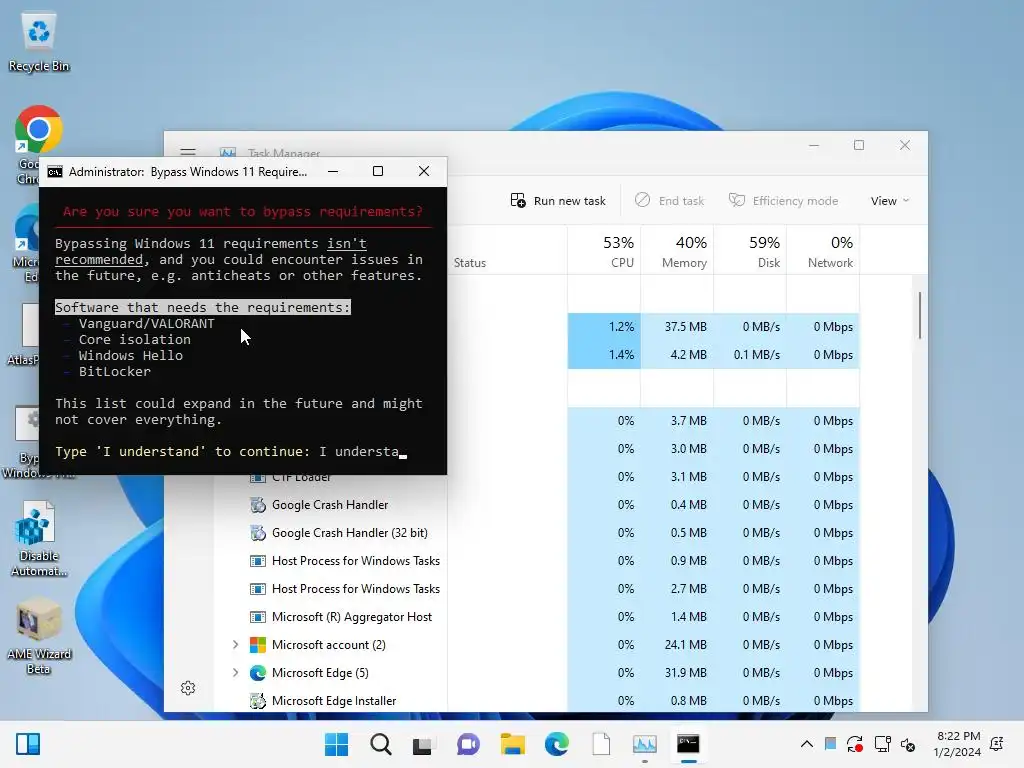Open Chat from the taskbar

point(468,744)
